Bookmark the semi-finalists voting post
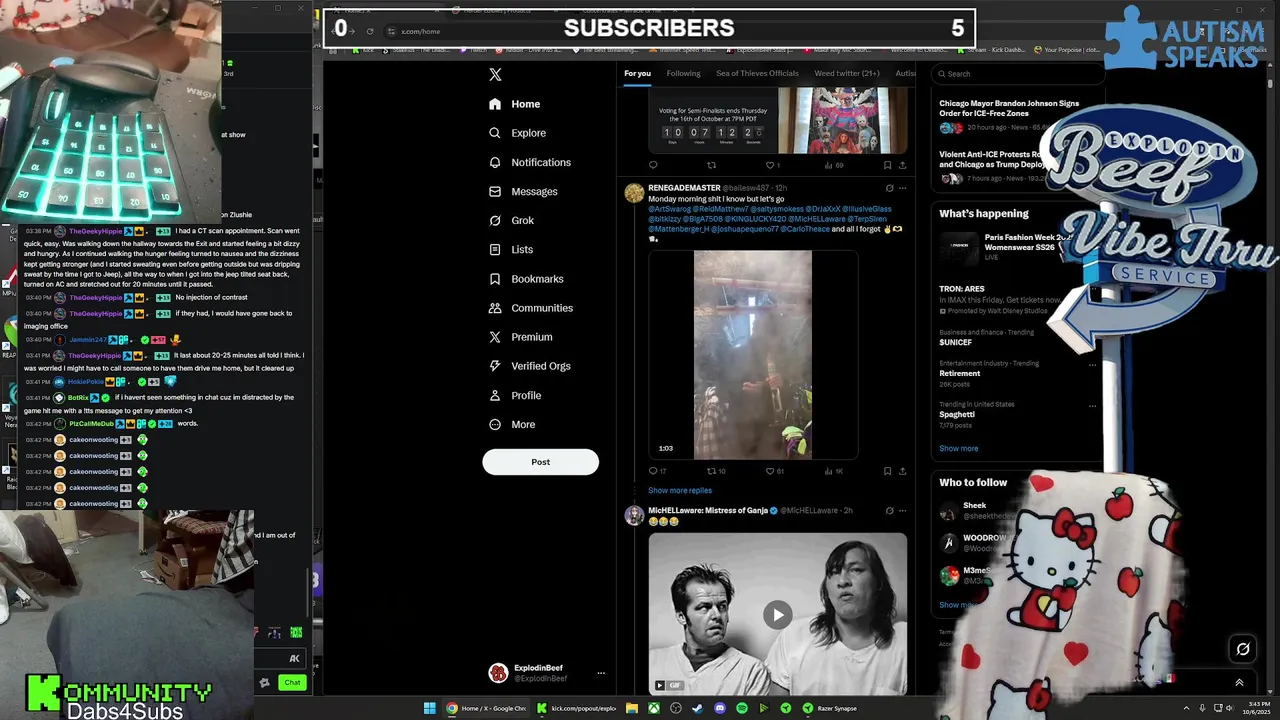The height and width of the screenshot is (720, 1280). [887, 165]
